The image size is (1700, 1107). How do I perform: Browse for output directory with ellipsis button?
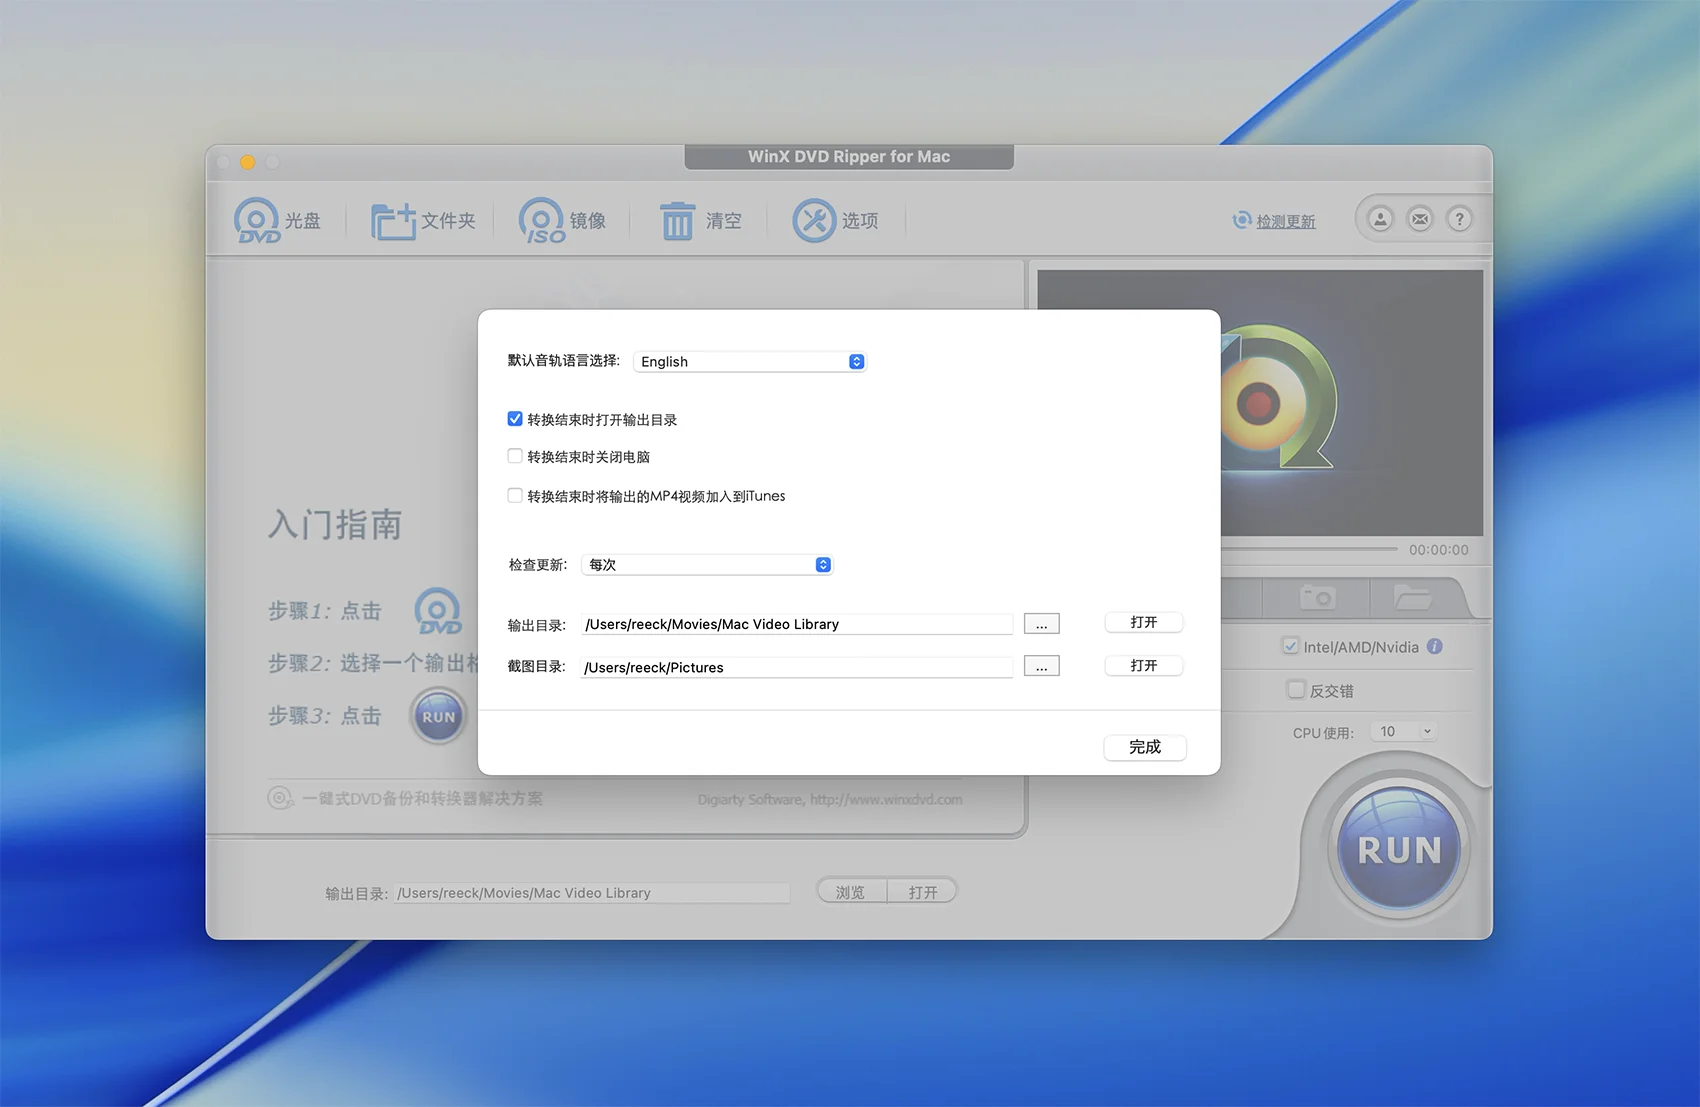1041,624
